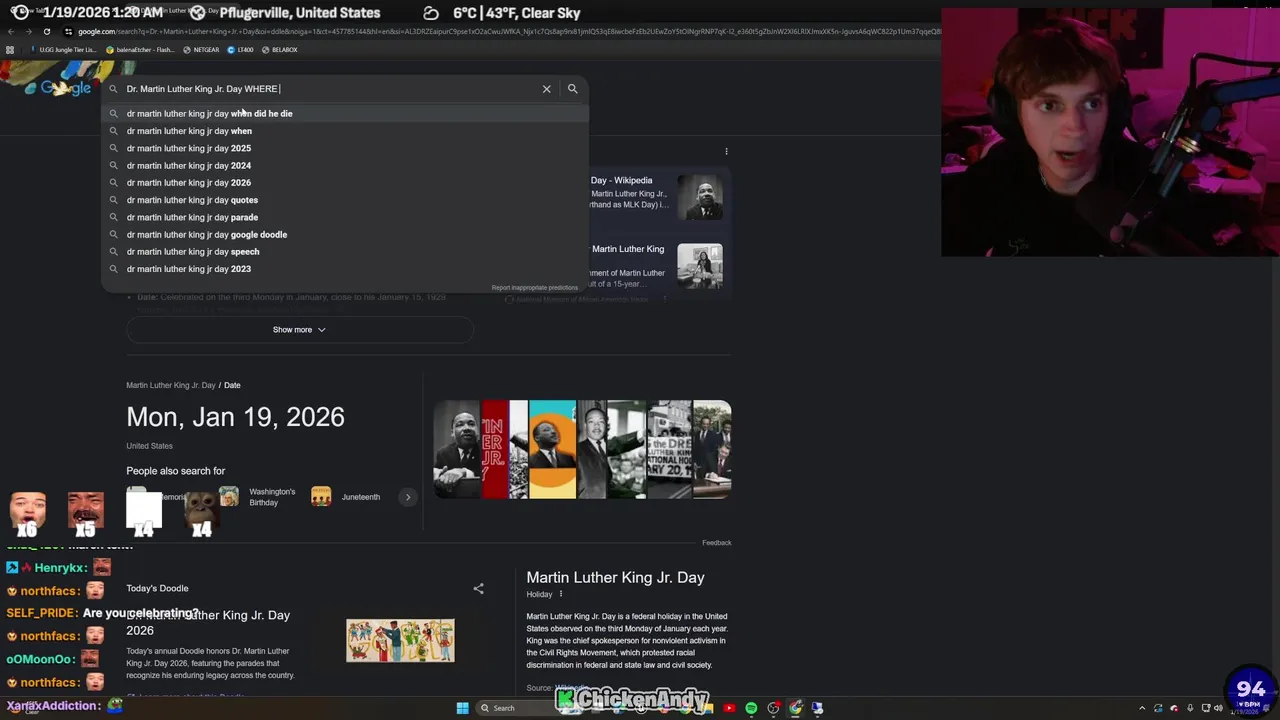Image resolution: width=1280 pixels, height=720 pixels.
Task: Open the balenaEtcher bookmark
Action: click(x=139, y=49)
